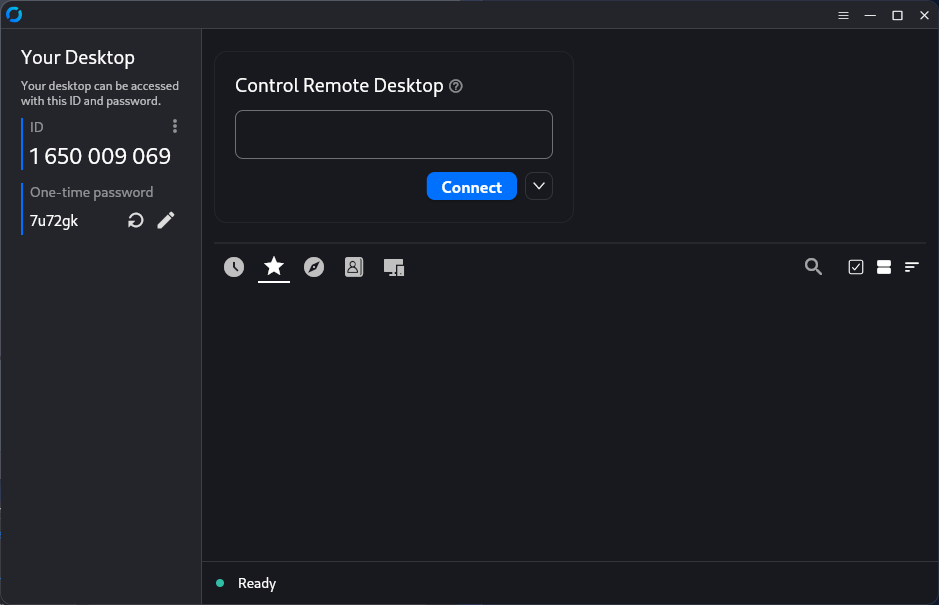Click the Control Remote Desktop help question mark
Screen dimensions: 939x605
[456, 86]
